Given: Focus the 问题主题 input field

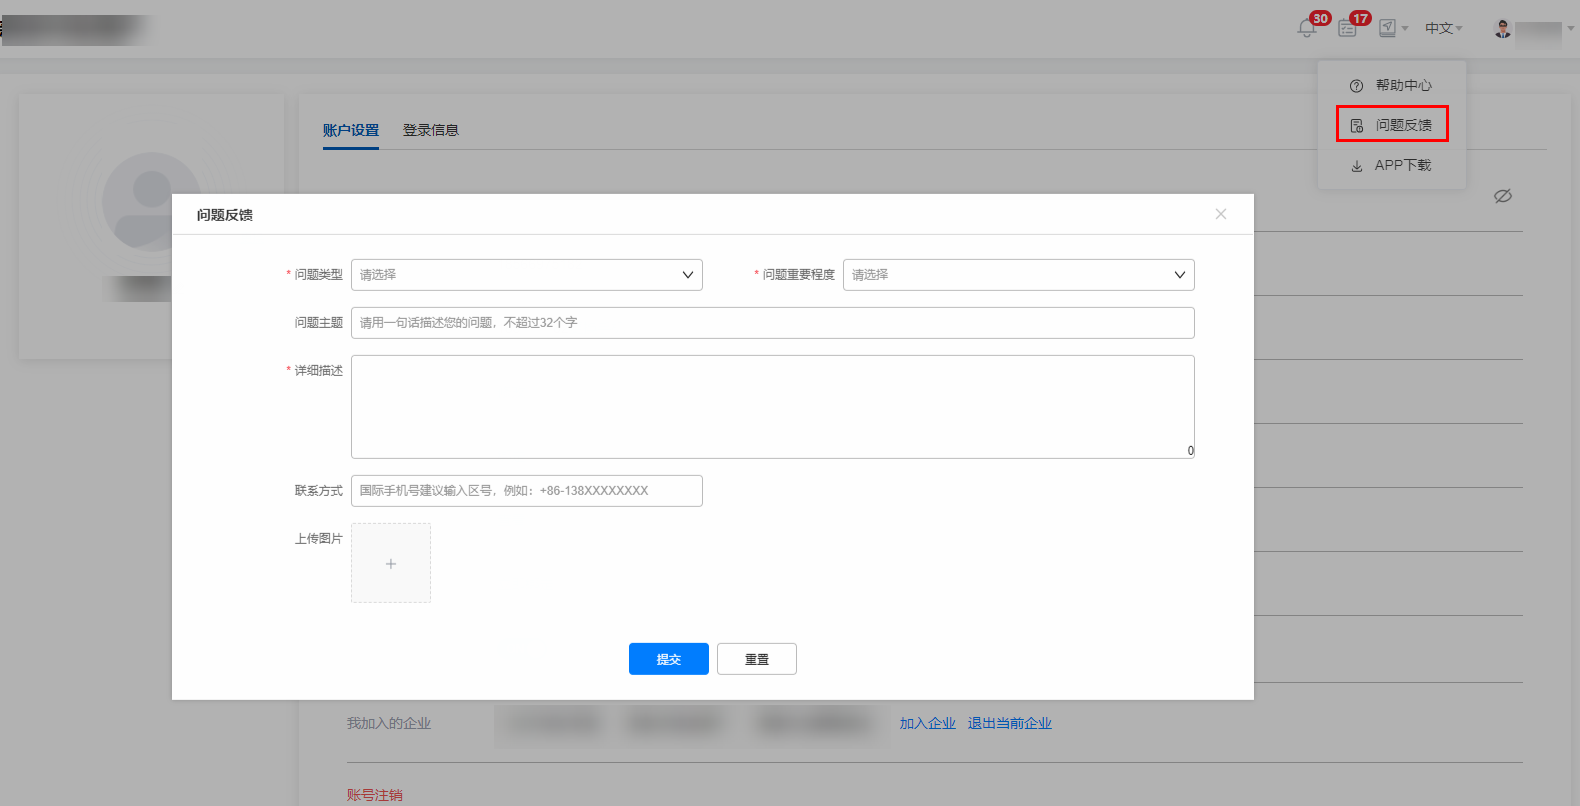Looking at the screenshot, I should point(773,323).
